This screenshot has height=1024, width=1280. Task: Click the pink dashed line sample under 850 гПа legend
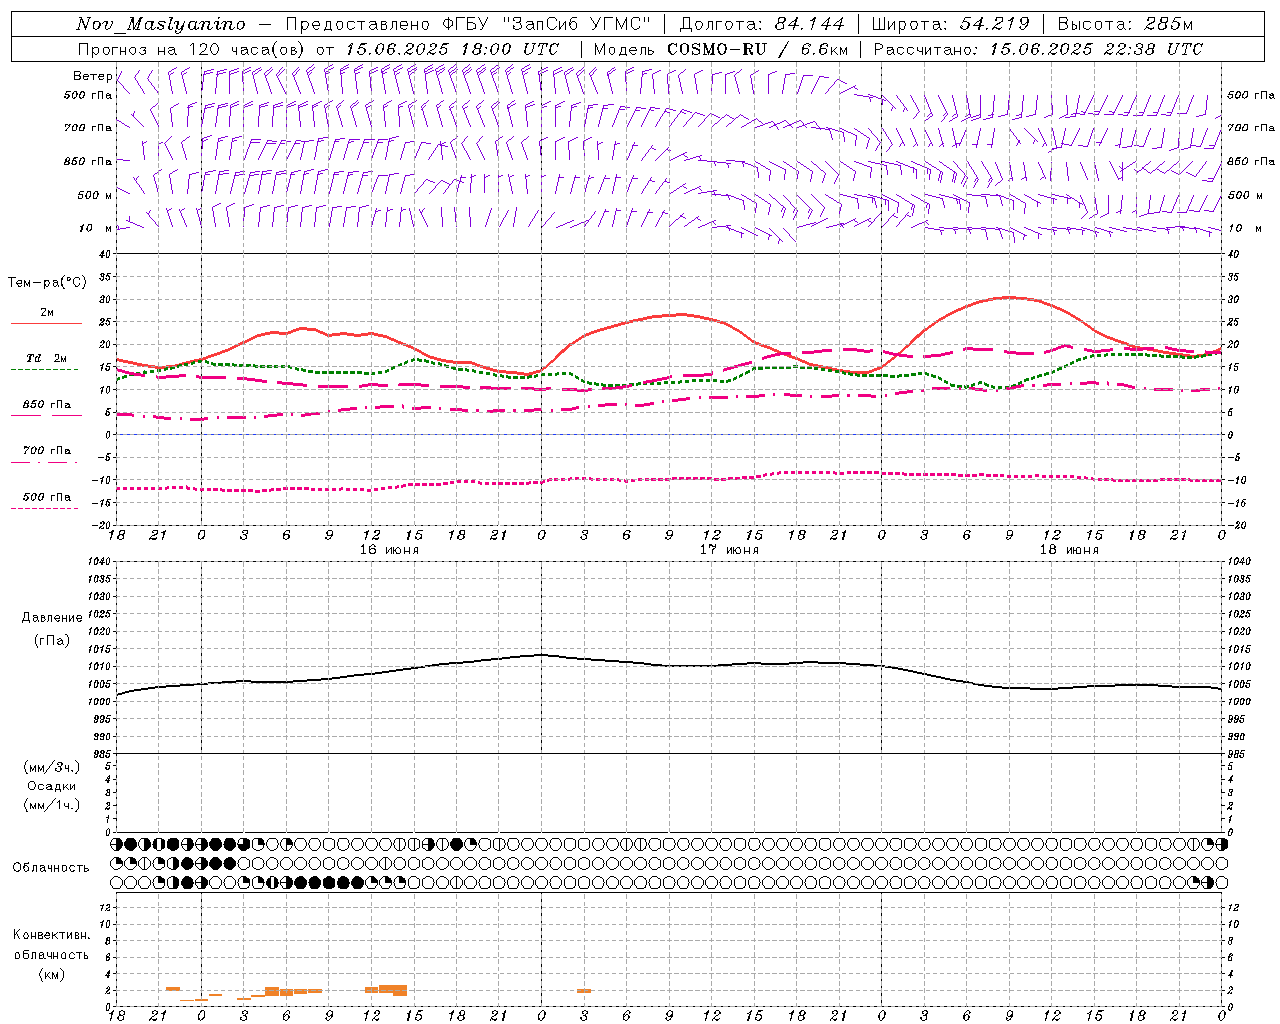coord(46,416)
